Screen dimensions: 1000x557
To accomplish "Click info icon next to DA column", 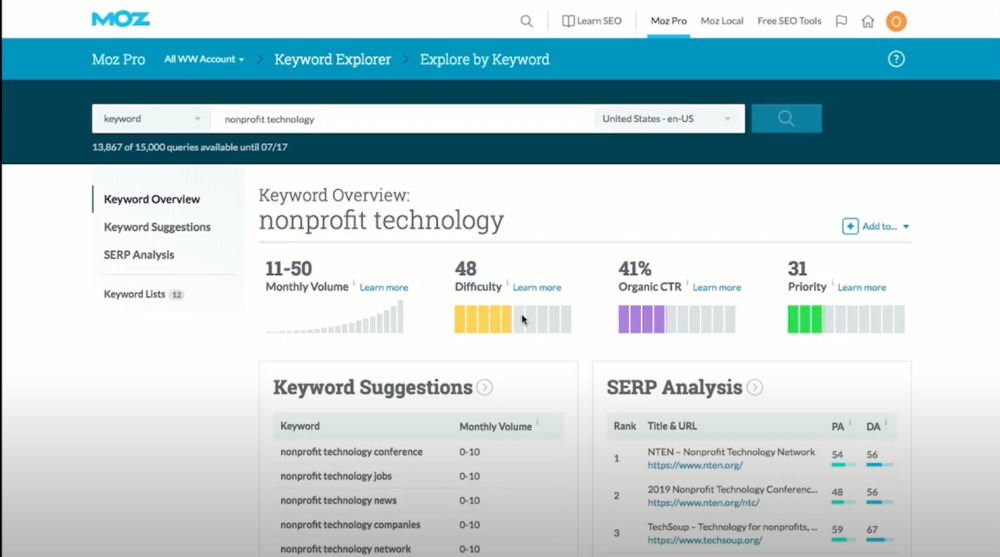I will 886,422.
